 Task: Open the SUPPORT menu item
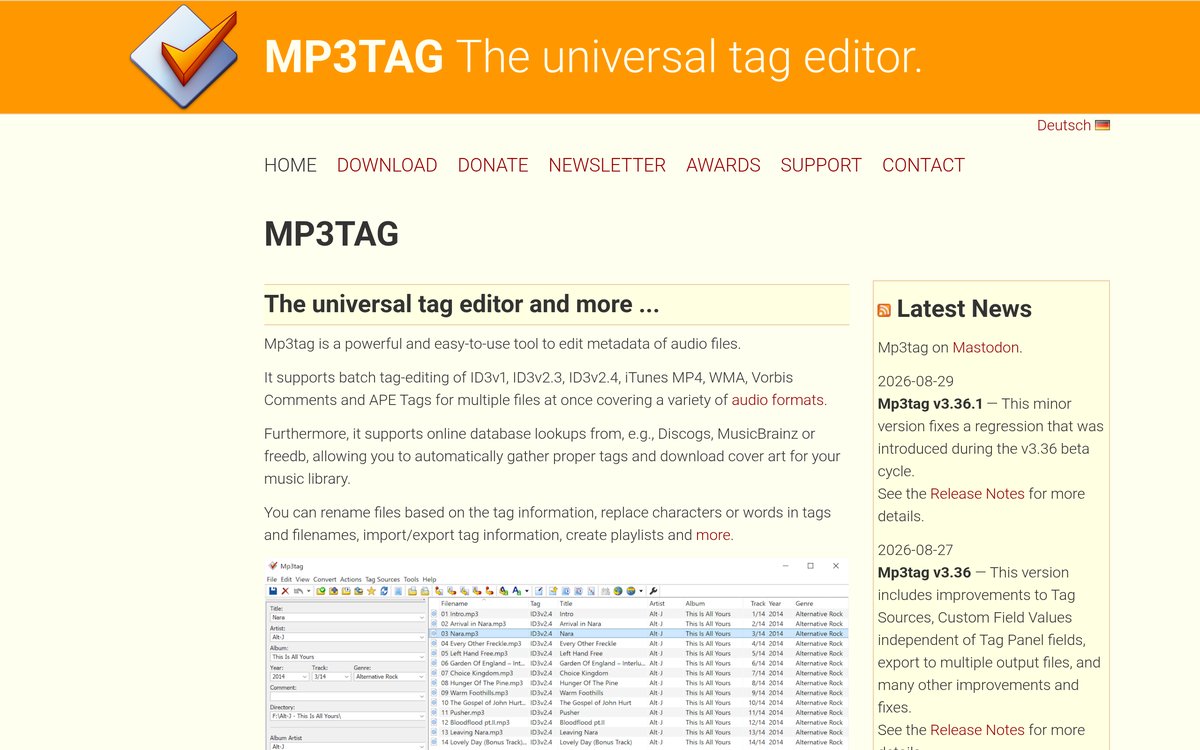point(821,165)
